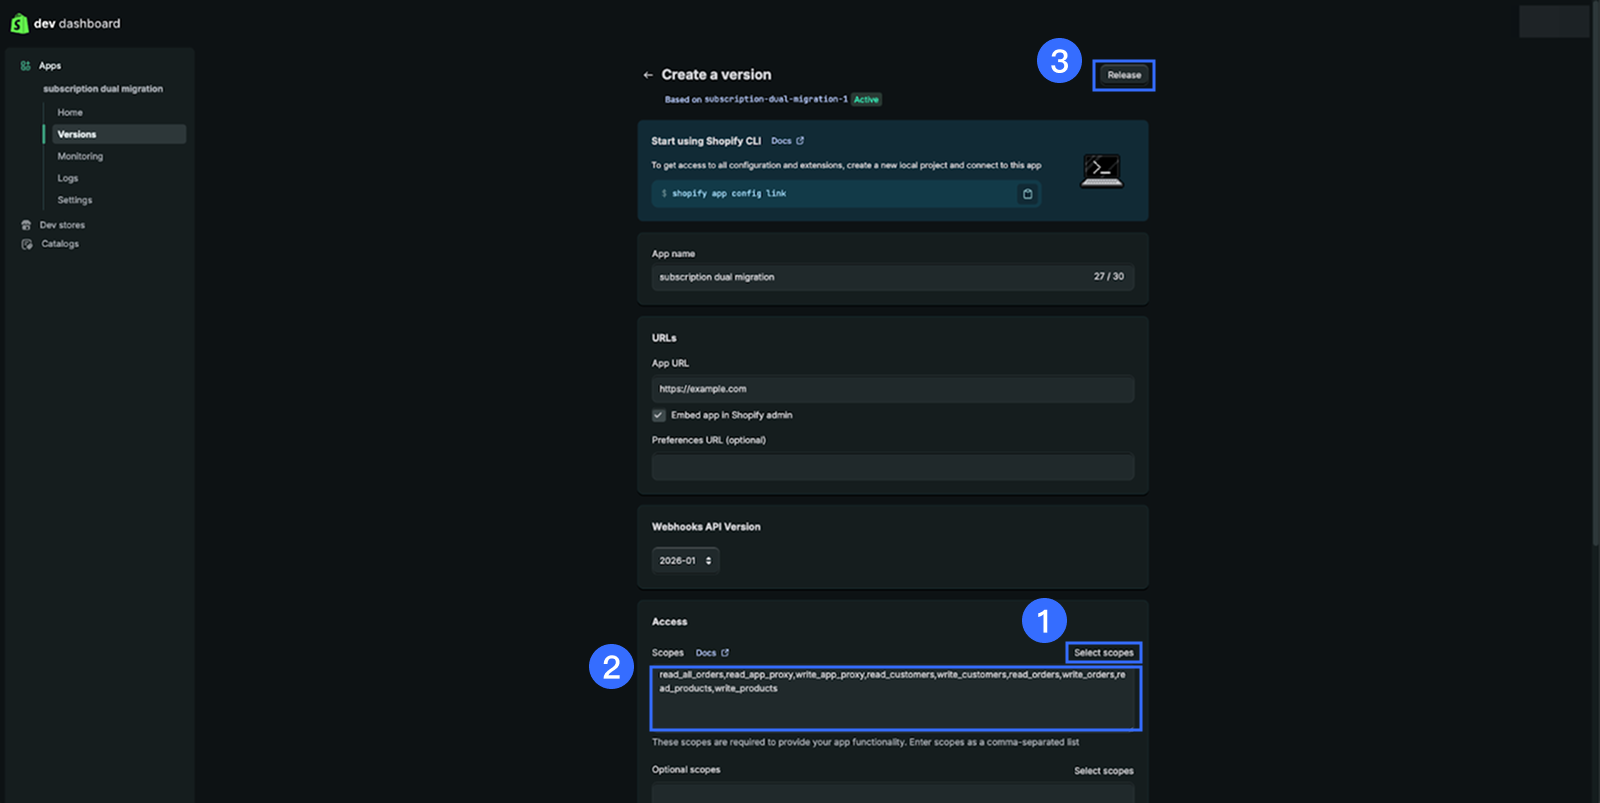This screenshot has width=1600, height=803.
Task: Click into the App name field
Action: 870,277
